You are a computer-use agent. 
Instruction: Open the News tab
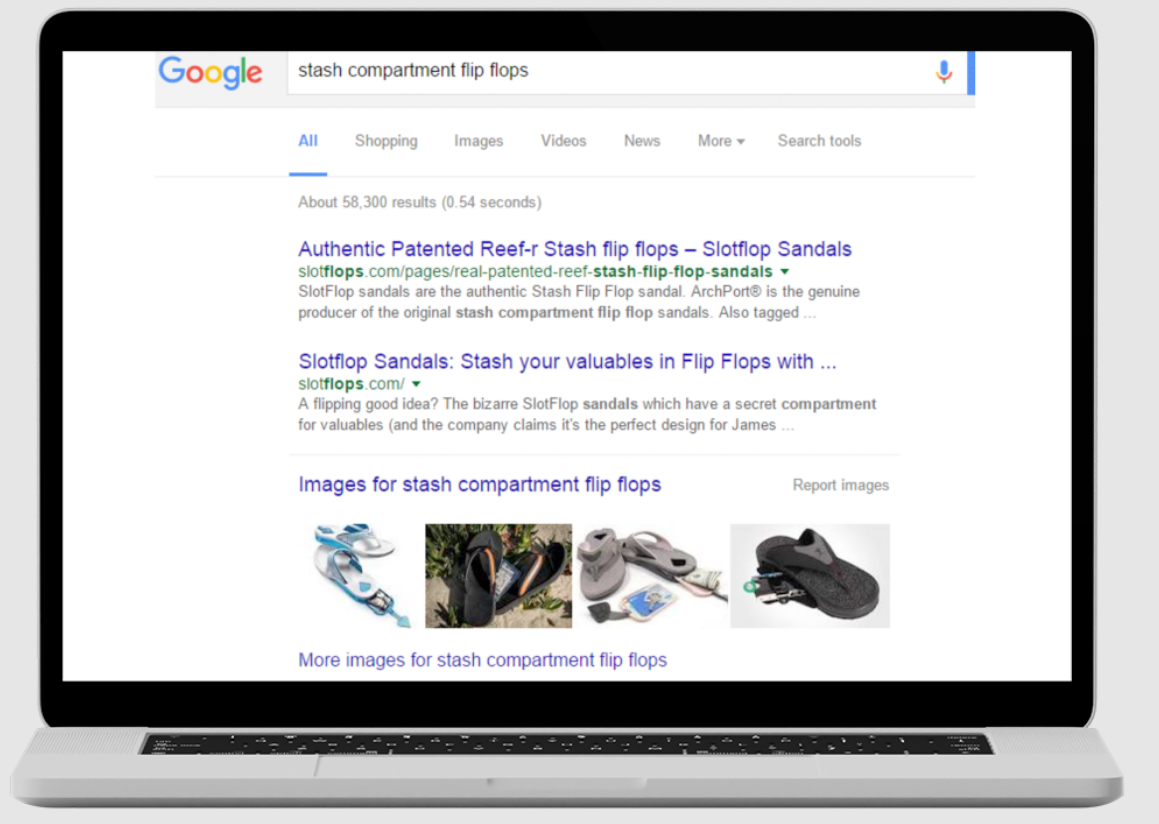click(642, 141)
